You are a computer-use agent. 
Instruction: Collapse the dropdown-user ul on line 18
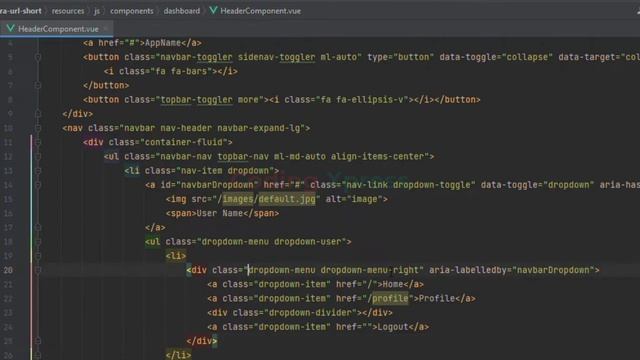point(38,242)
